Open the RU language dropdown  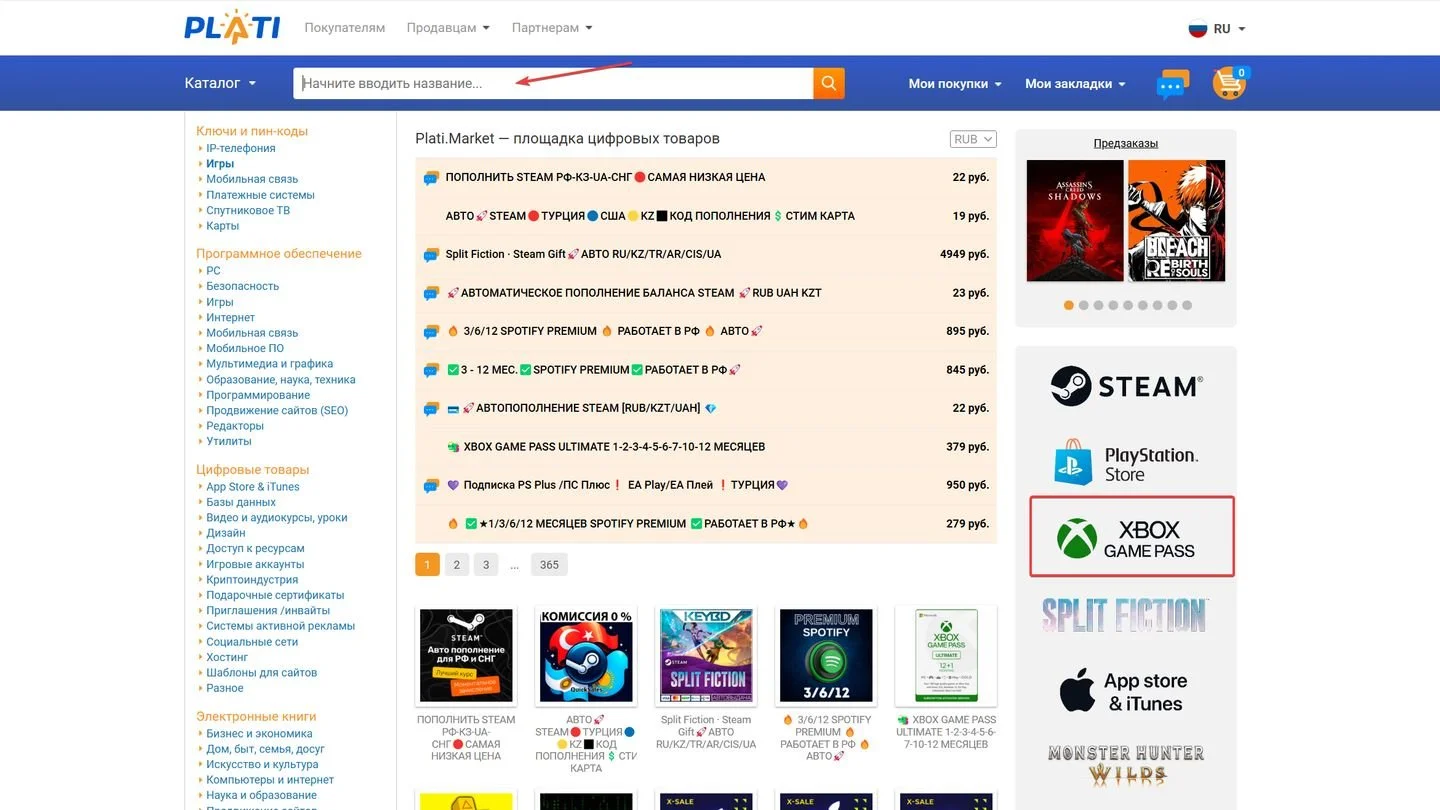pos(1229,29)
